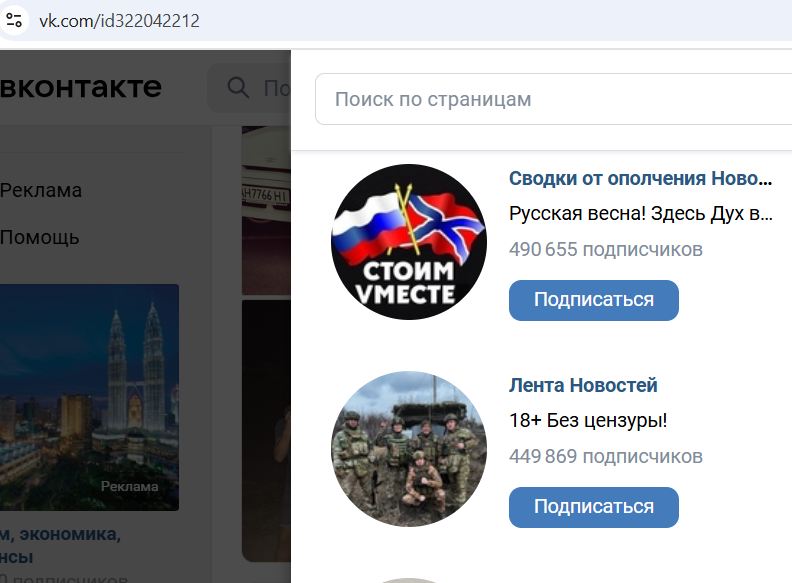Open the Лента Новостей group link
Viewport: 792px width, 583px height.
click(583, 385)
